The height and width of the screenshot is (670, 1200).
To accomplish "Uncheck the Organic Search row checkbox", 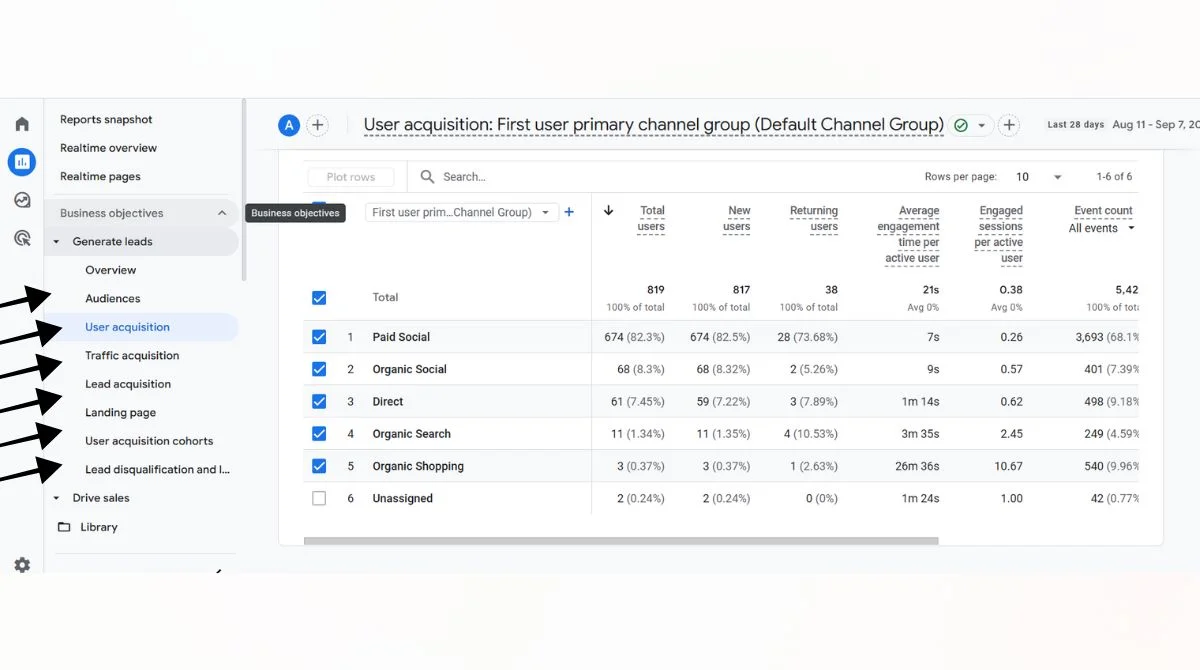I will [x=319, y=434].
